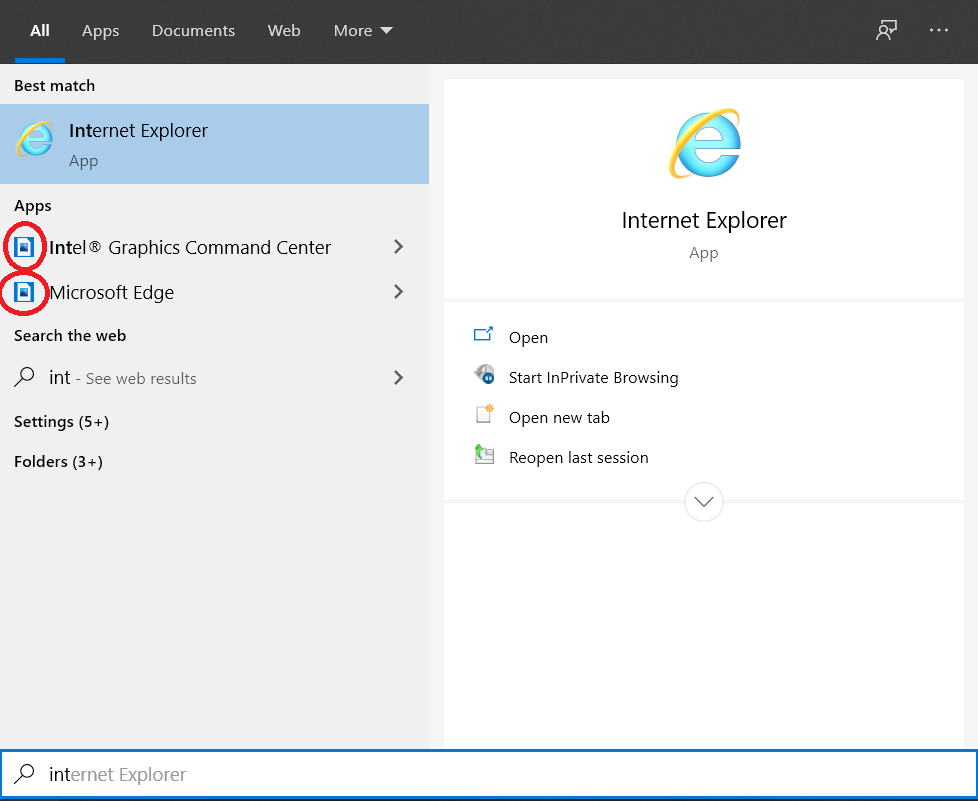Switch to the Documents tab

193,31
